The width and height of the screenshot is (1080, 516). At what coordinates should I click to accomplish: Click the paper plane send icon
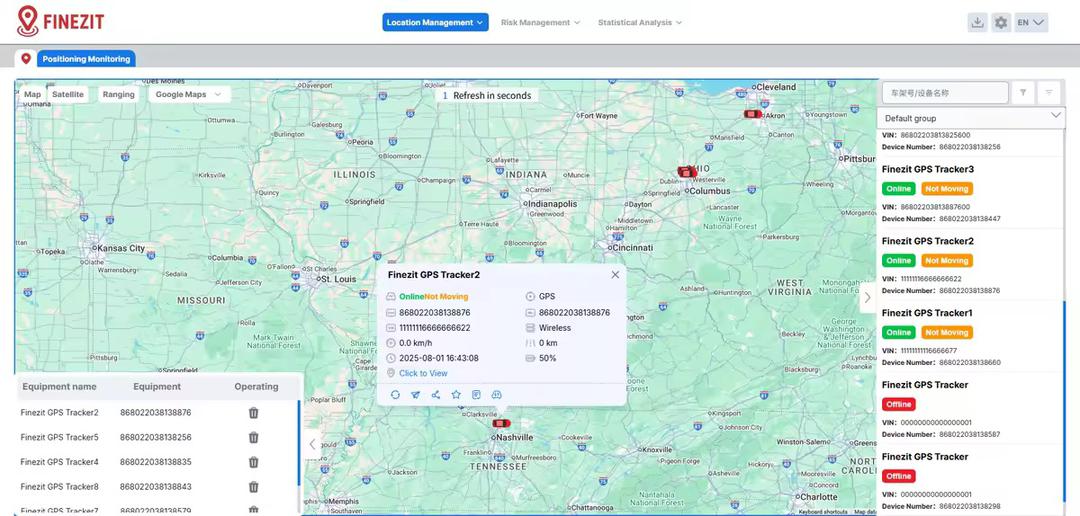coord(415,395)
